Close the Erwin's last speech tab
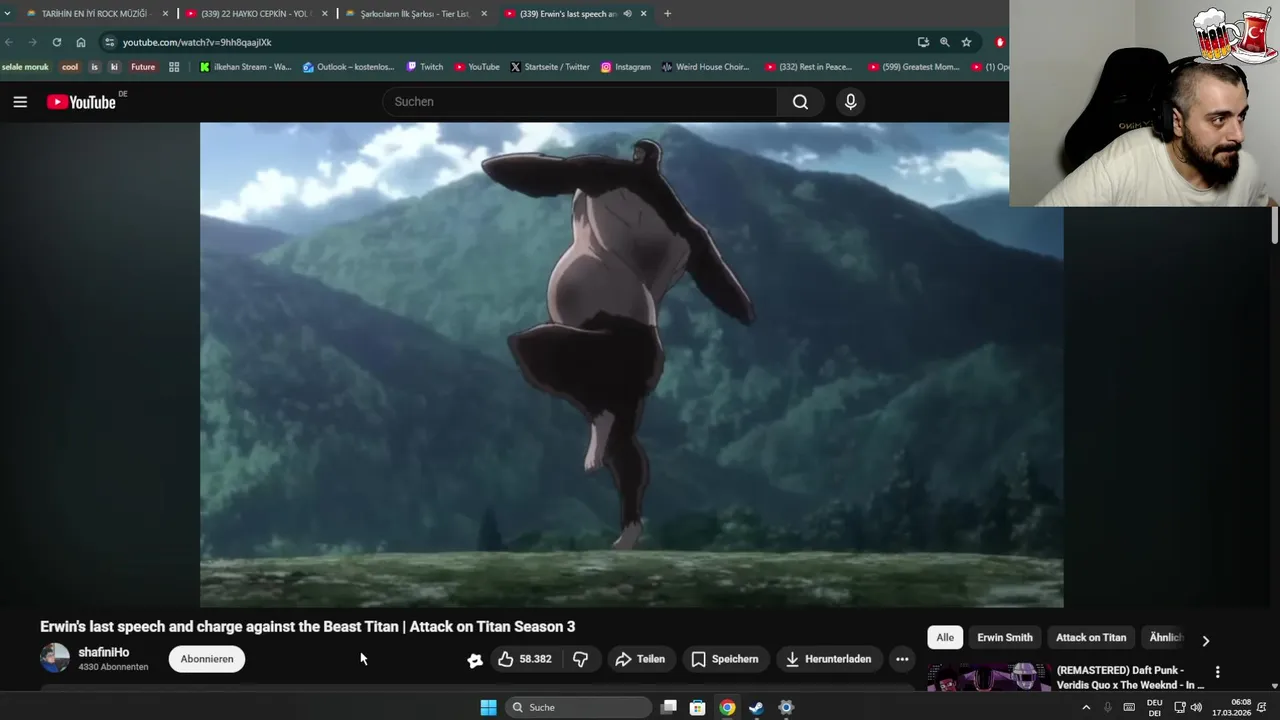Viewport: 1280px width, 720px height. (643, 14)
